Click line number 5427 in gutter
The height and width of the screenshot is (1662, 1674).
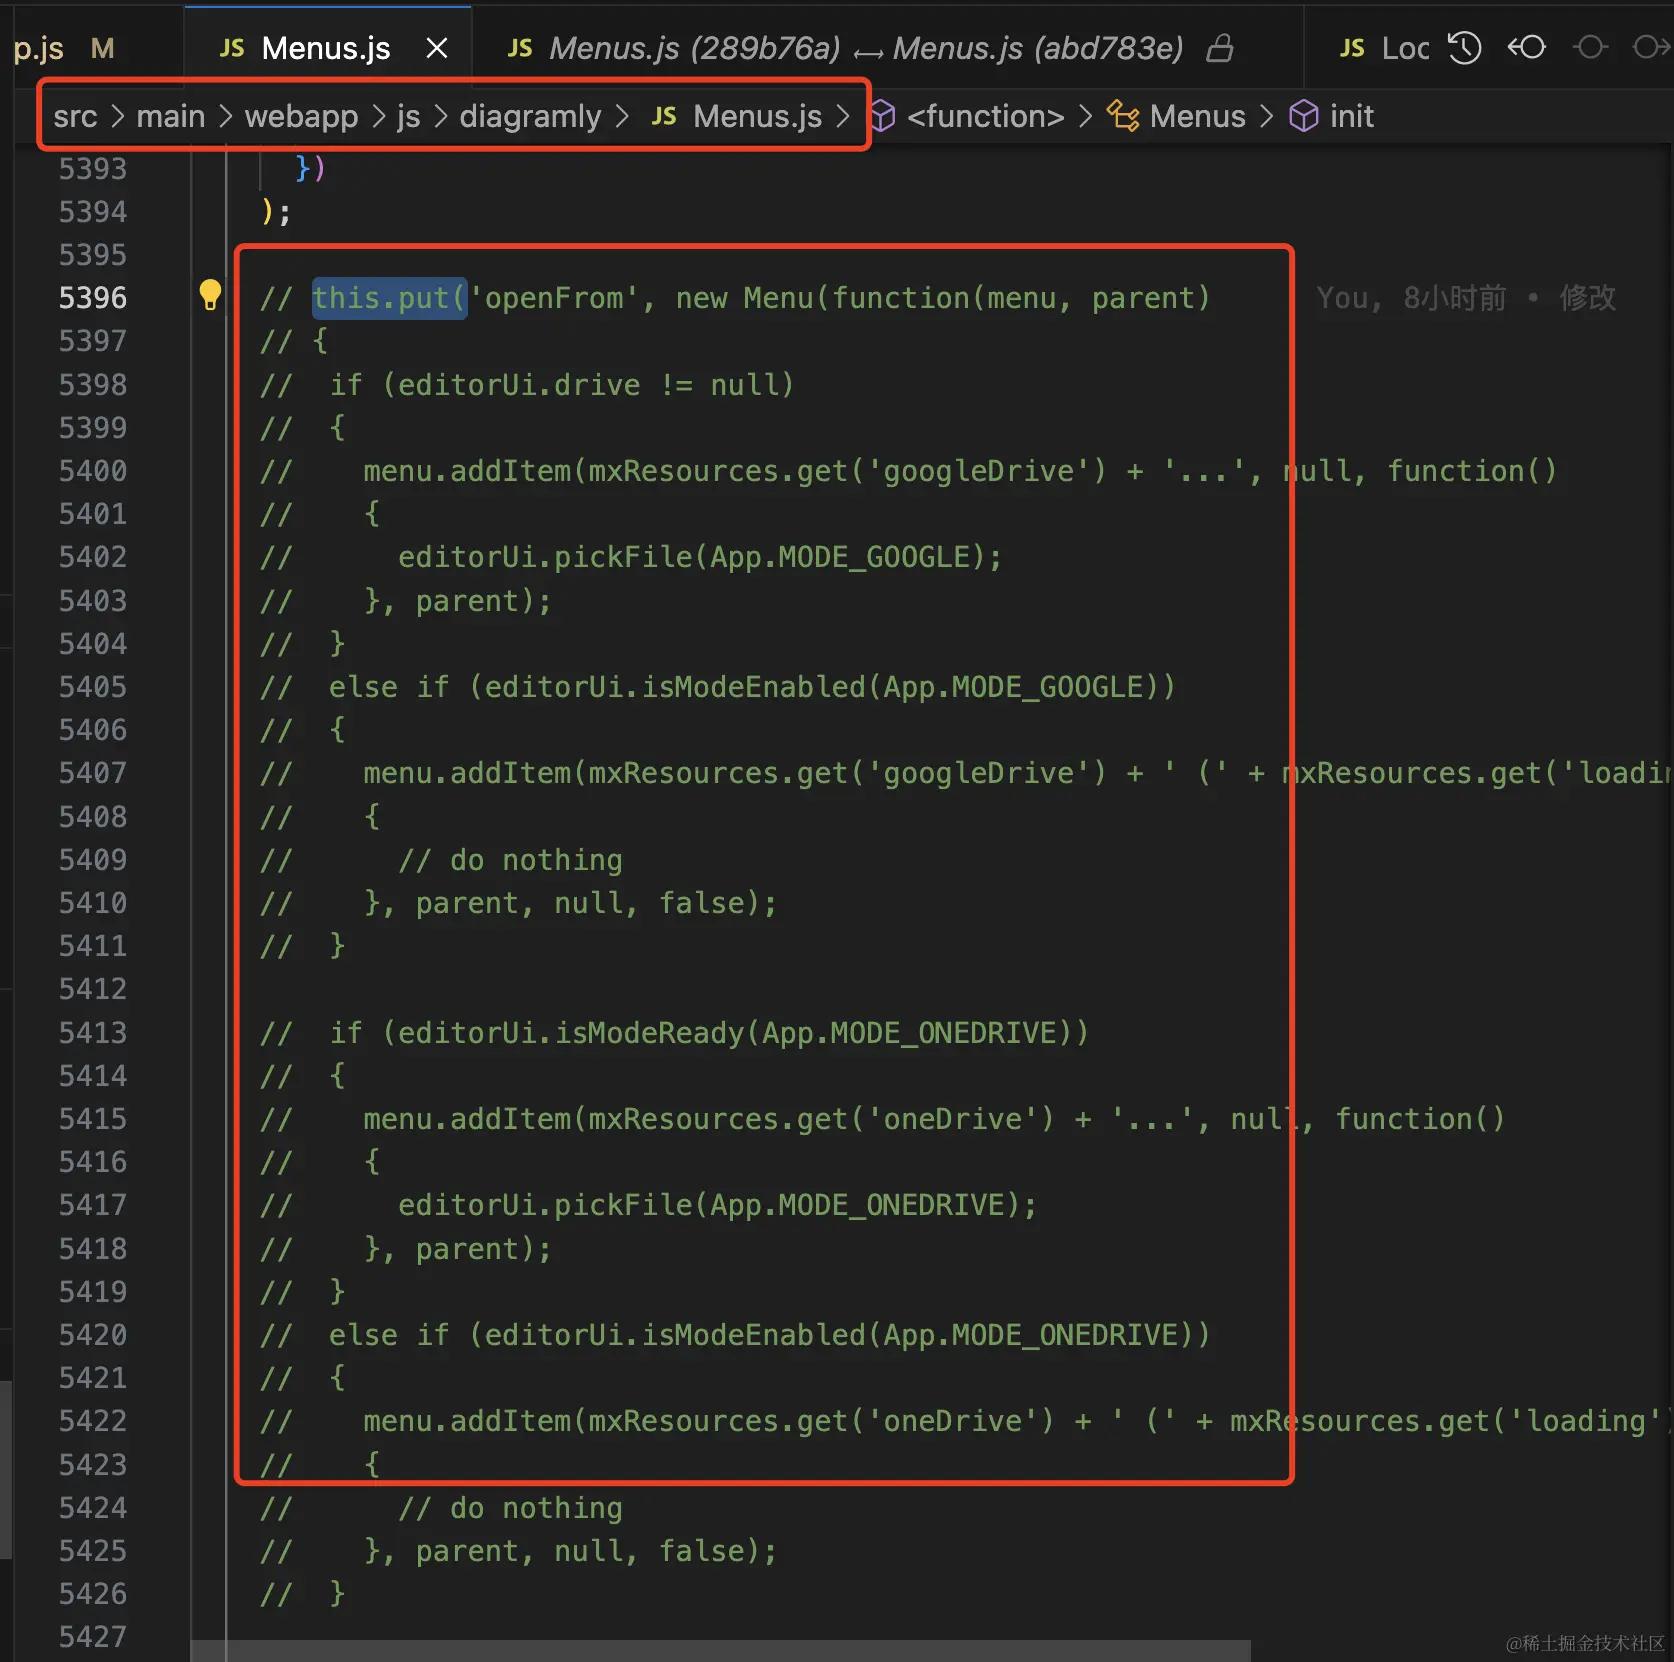(92, 1637)
